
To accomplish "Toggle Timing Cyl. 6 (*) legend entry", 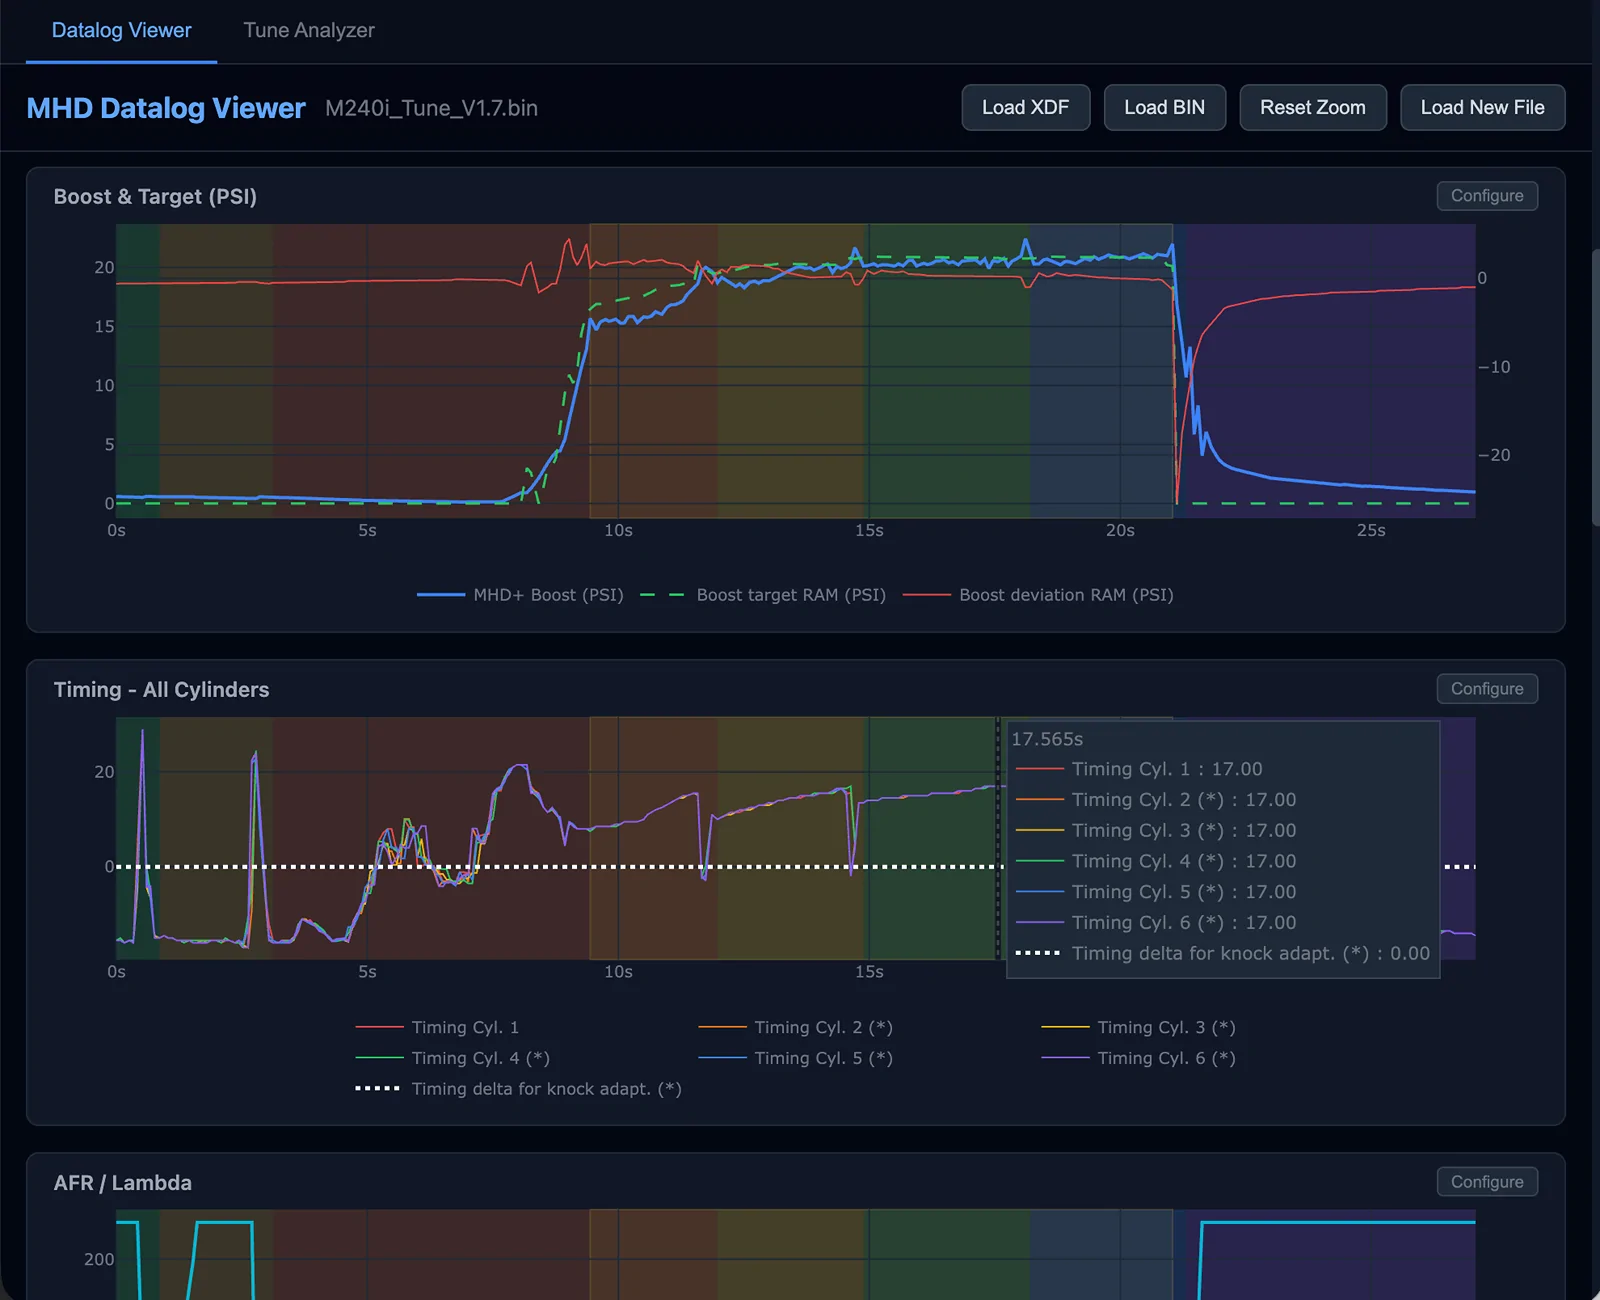I will 1139,1058.
